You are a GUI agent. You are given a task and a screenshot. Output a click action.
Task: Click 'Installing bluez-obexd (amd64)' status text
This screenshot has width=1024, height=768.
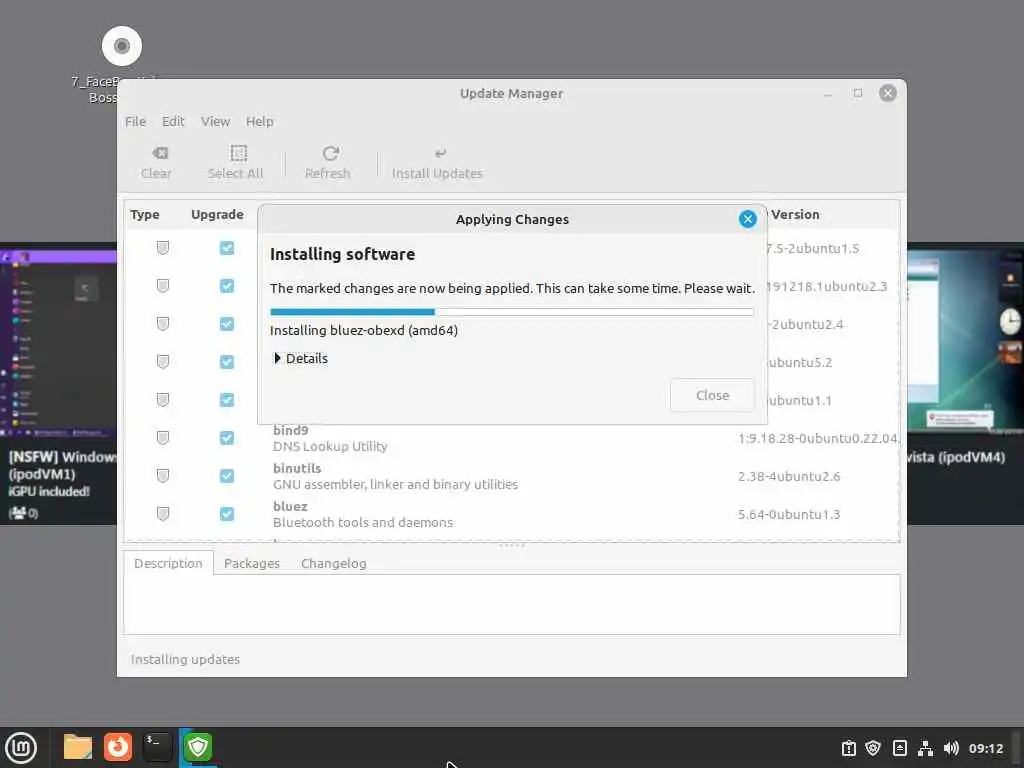tap(364, 330)
